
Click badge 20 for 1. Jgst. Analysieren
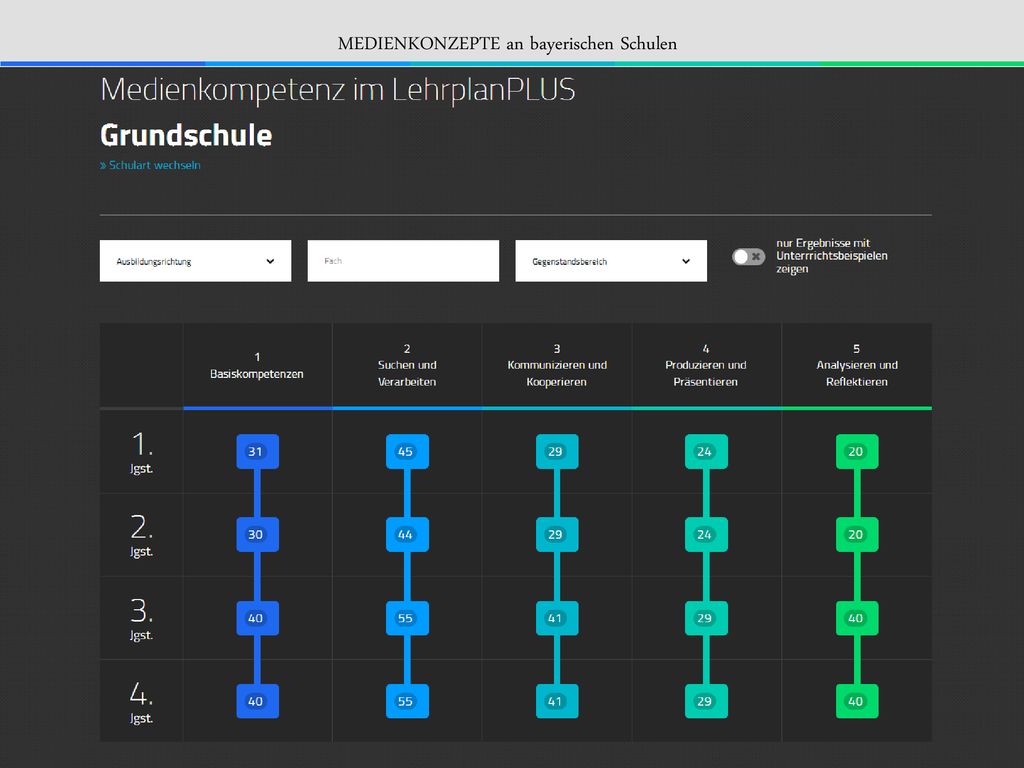857,451
